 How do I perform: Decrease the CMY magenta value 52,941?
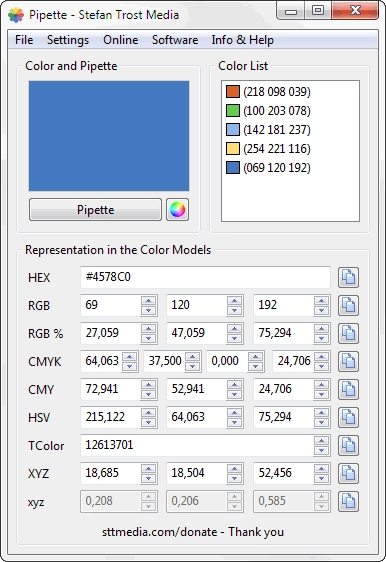[234, 394]
